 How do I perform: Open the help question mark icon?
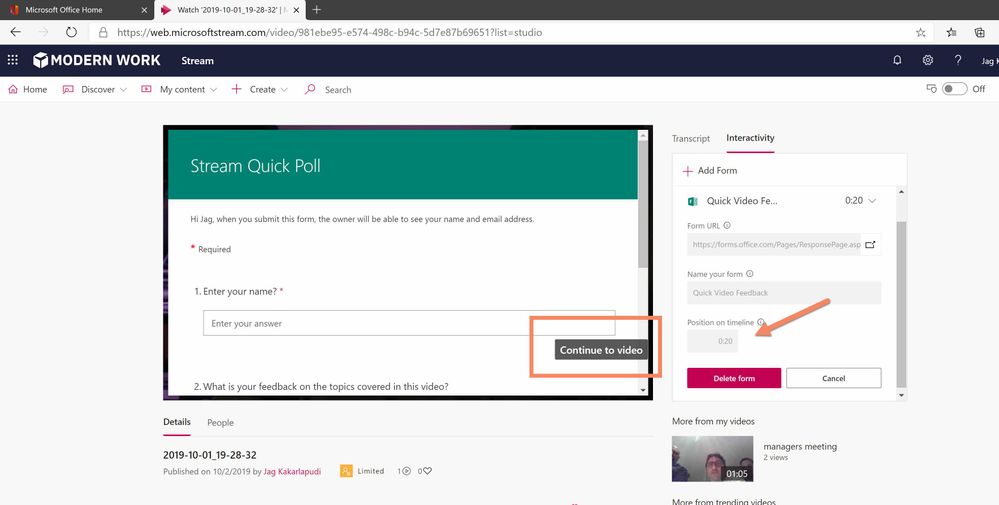[x=958, y=60]
